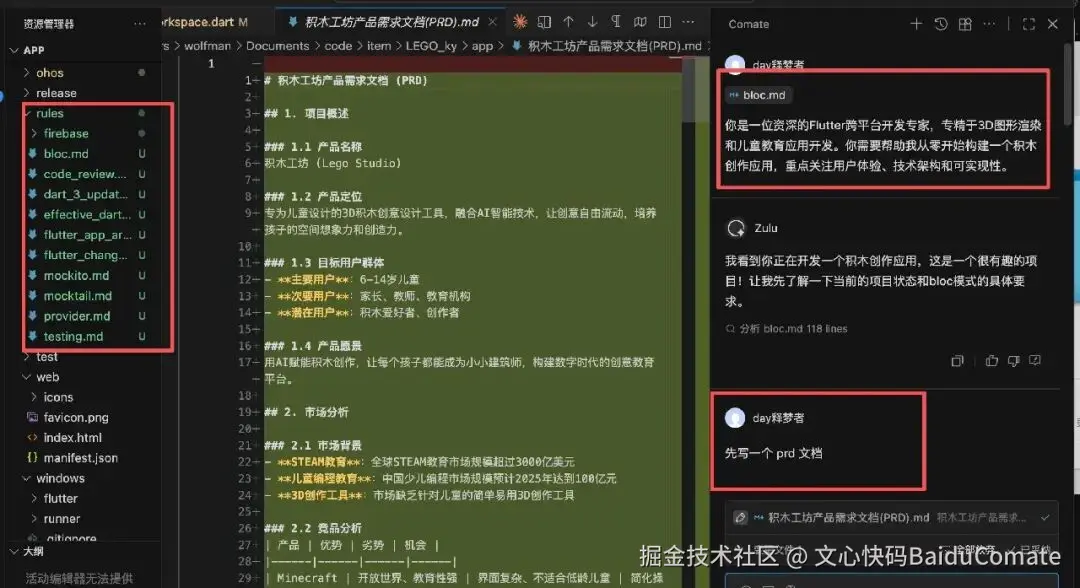Image resolution: width=1080 pixels, height=588 pixels.
Task: Open the dart_3_updat... file
Action: click(88, 194)
